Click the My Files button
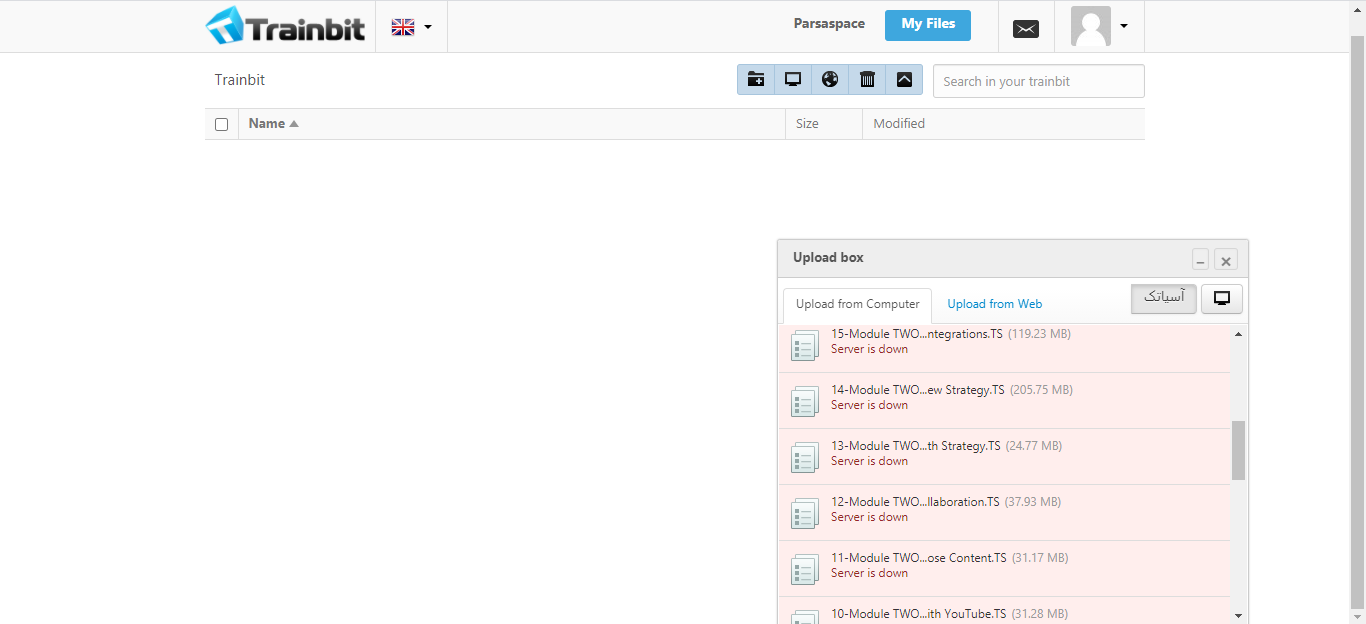This screenshot has height=624, width=1366. 928,25
